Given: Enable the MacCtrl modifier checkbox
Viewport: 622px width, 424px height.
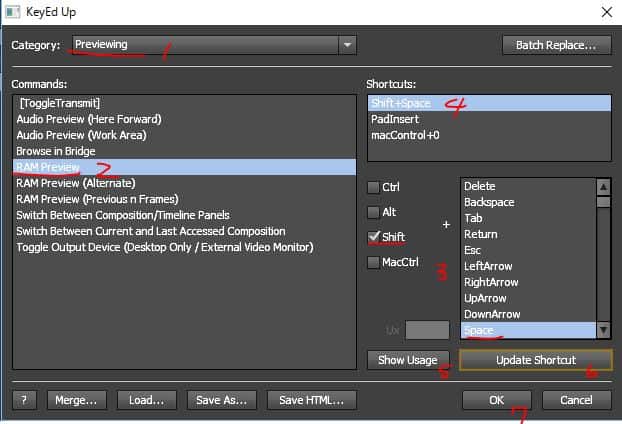Looking at the screenshot, I should [x=374, y=262].
